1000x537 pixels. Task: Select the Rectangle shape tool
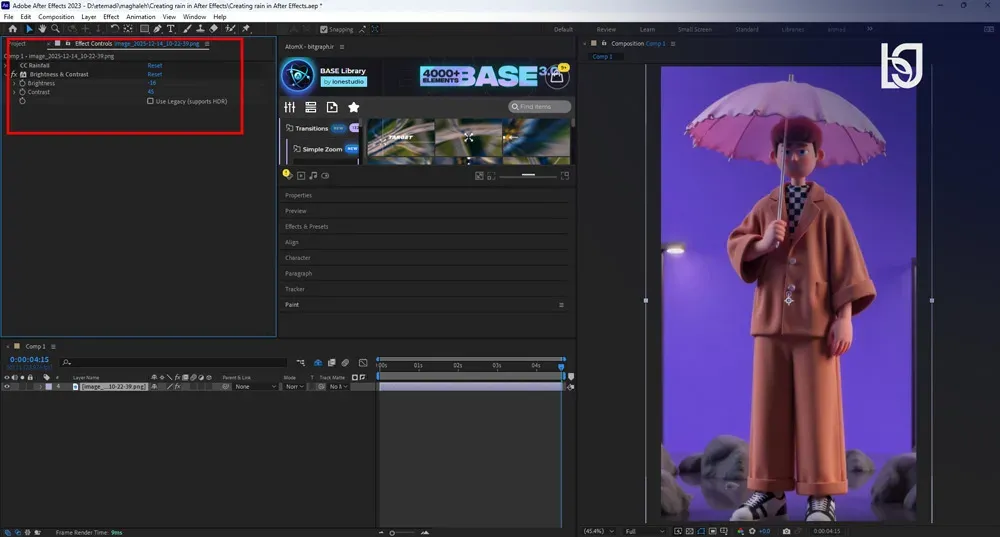click(145, 29)
